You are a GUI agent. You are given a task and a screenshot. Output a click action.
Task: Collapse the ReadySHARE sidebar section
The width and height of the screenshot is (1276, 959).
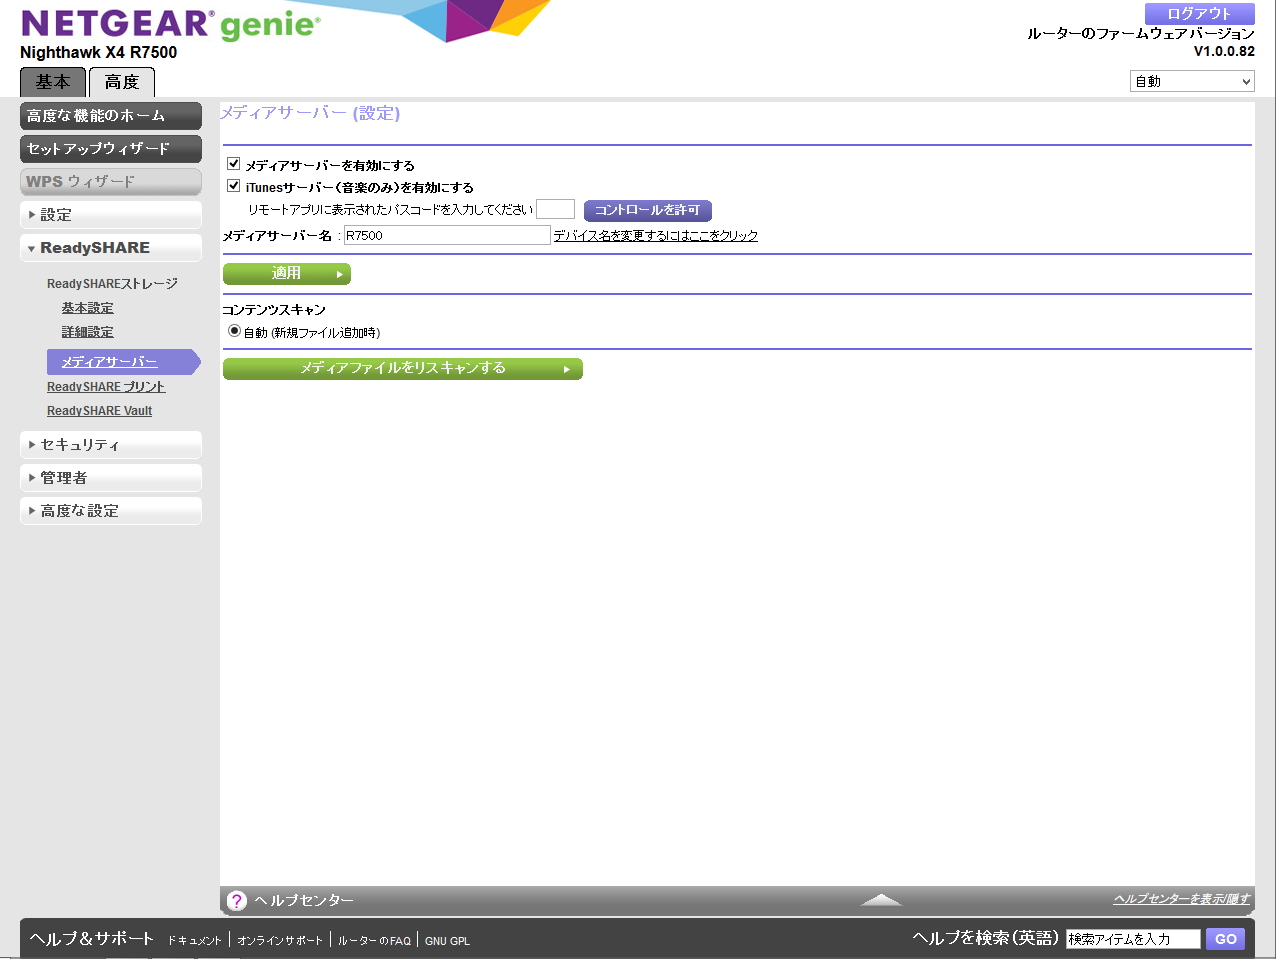[x=111, y=248]
